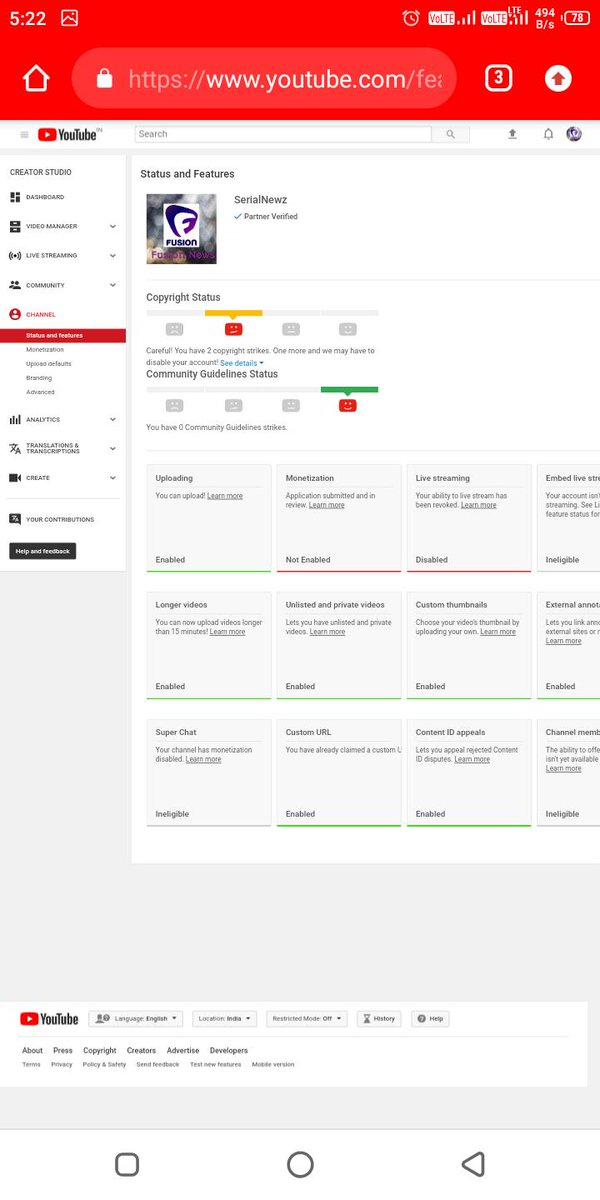Viewport: 600px width, 1200px height.
Task: Expand the Analytics section
Action: tap(112, 420)
